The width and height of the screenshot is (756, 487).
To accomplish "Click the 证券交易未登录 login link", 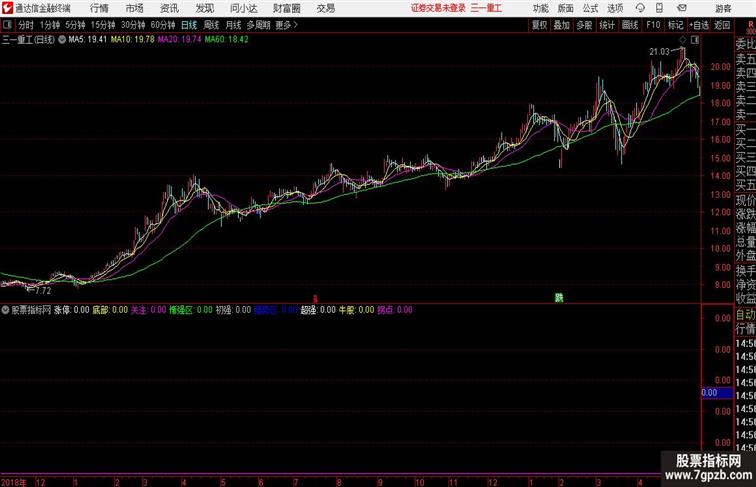I will (438, 8).
